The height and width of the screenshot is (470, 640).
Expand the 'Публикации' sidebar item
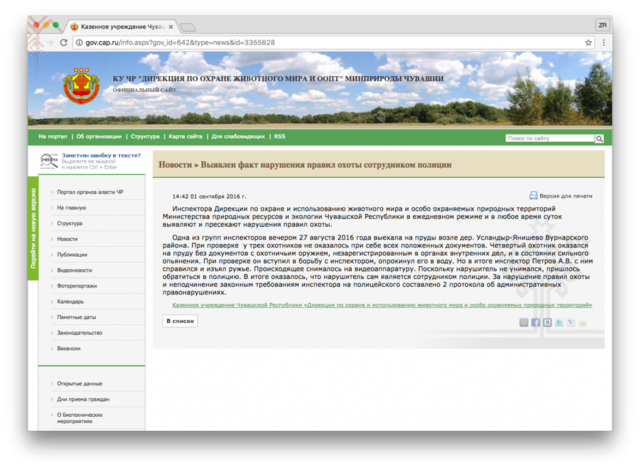72,255
